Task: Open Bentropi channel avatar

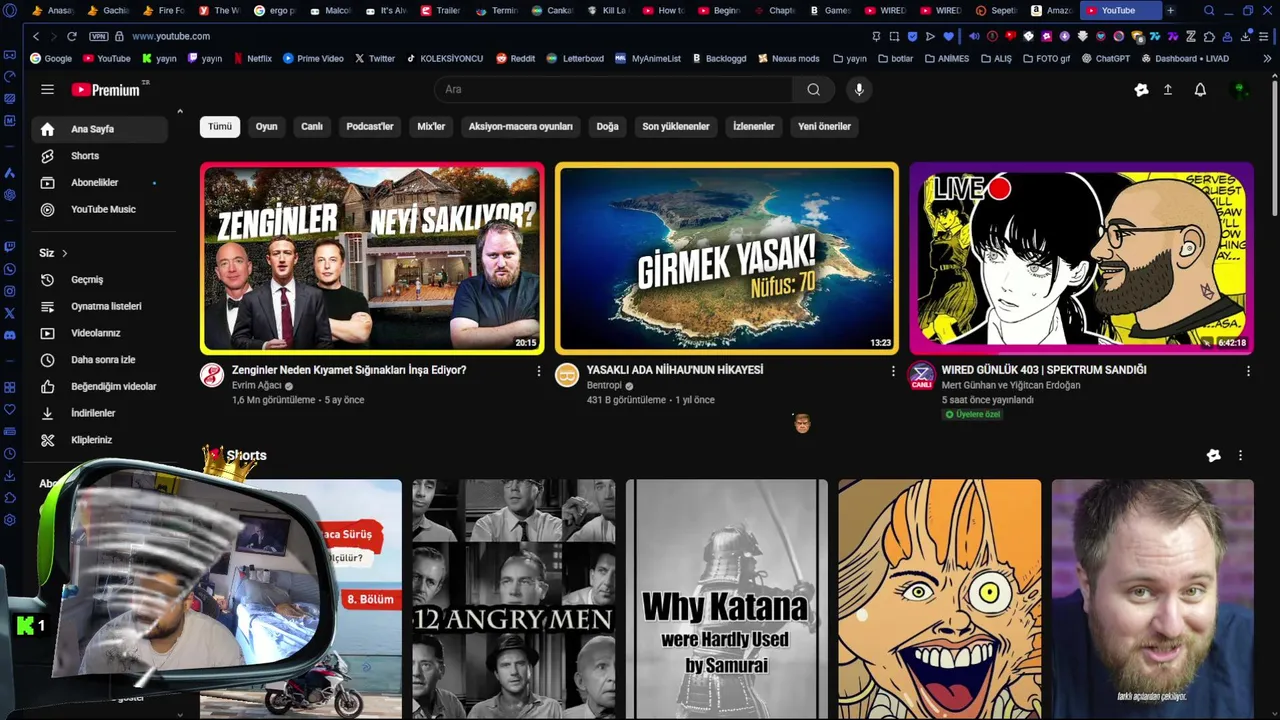Action: click(567, 375)
